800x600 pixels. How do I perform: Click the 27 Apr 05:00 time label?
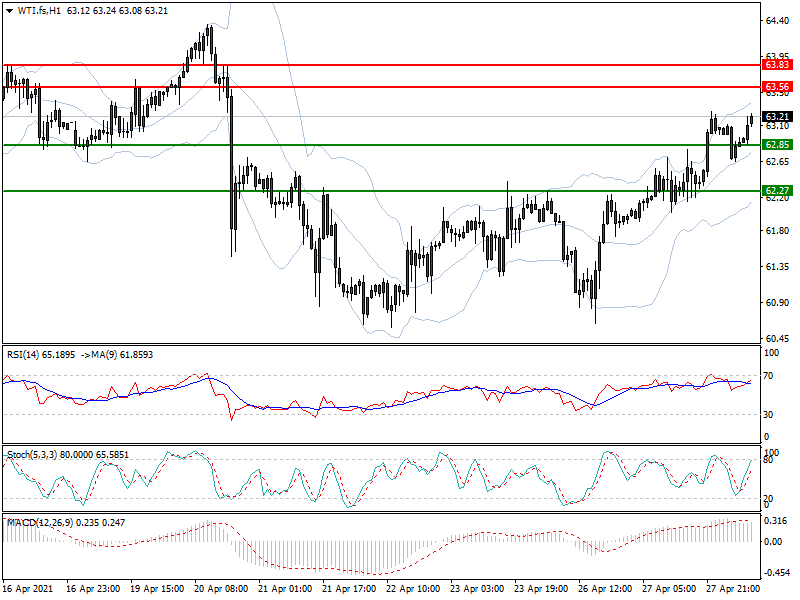[x=669, y=589]
